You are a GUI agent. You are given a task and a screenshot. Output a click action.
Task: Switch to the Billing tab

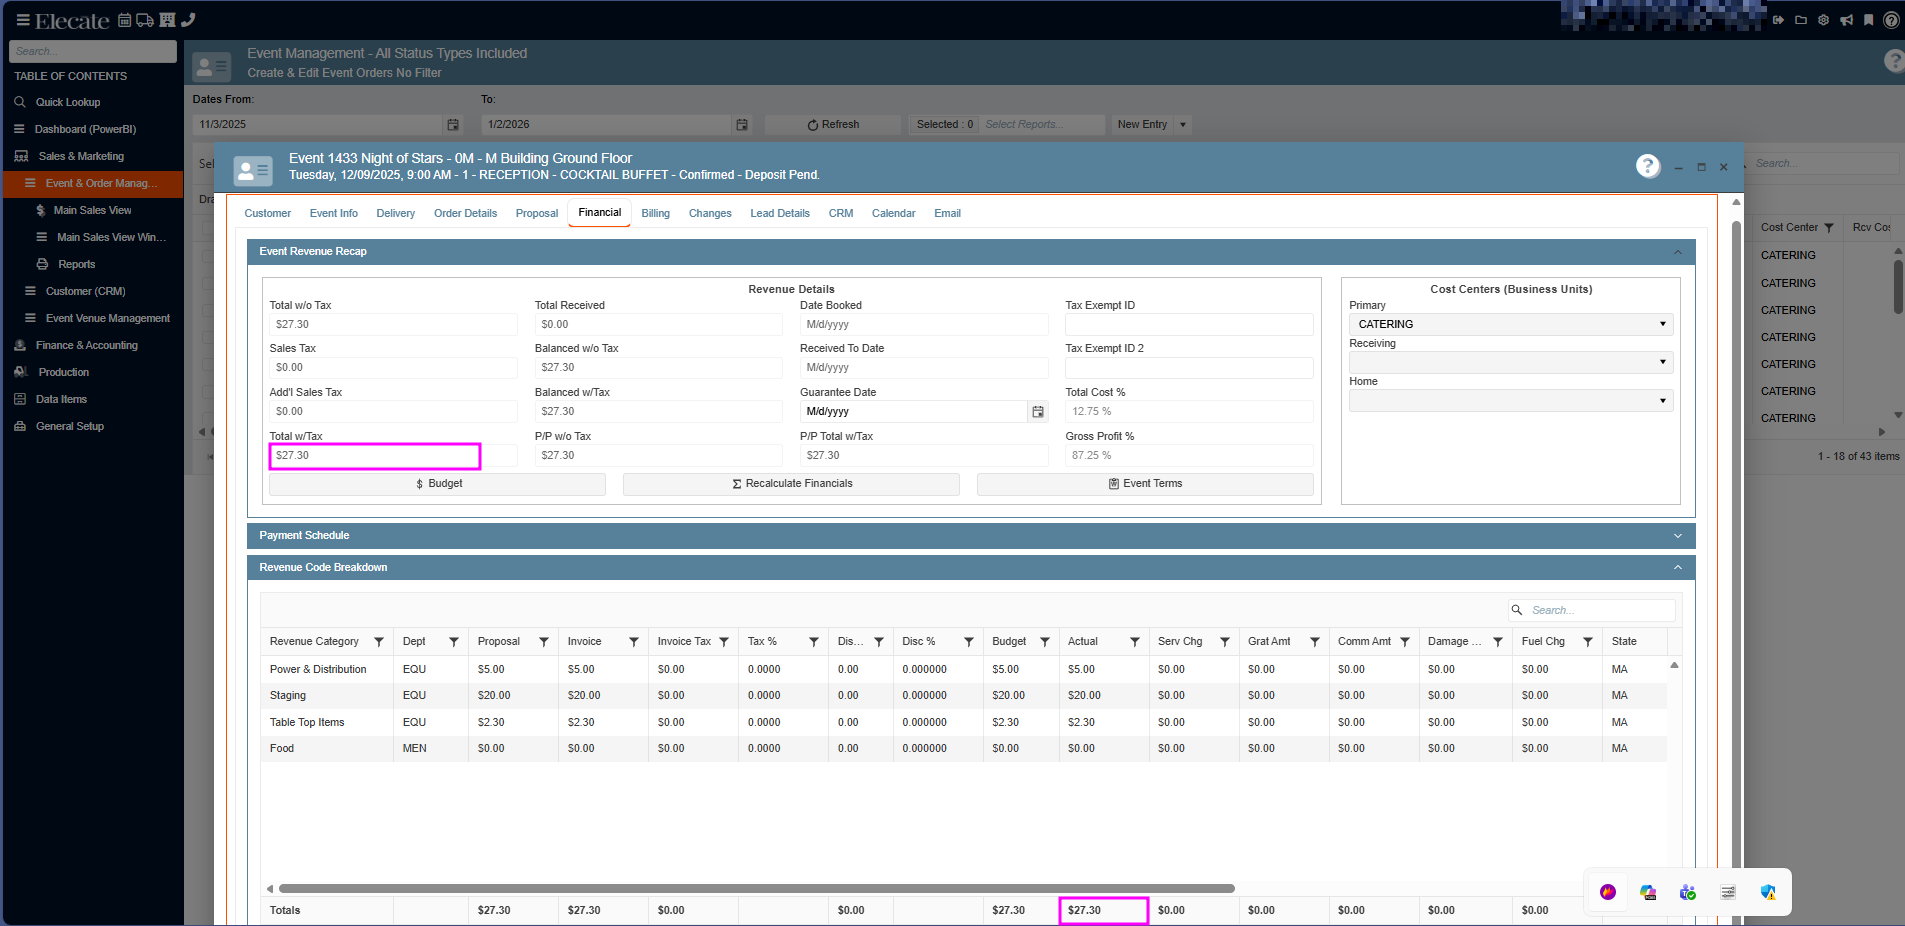(655, 213)
